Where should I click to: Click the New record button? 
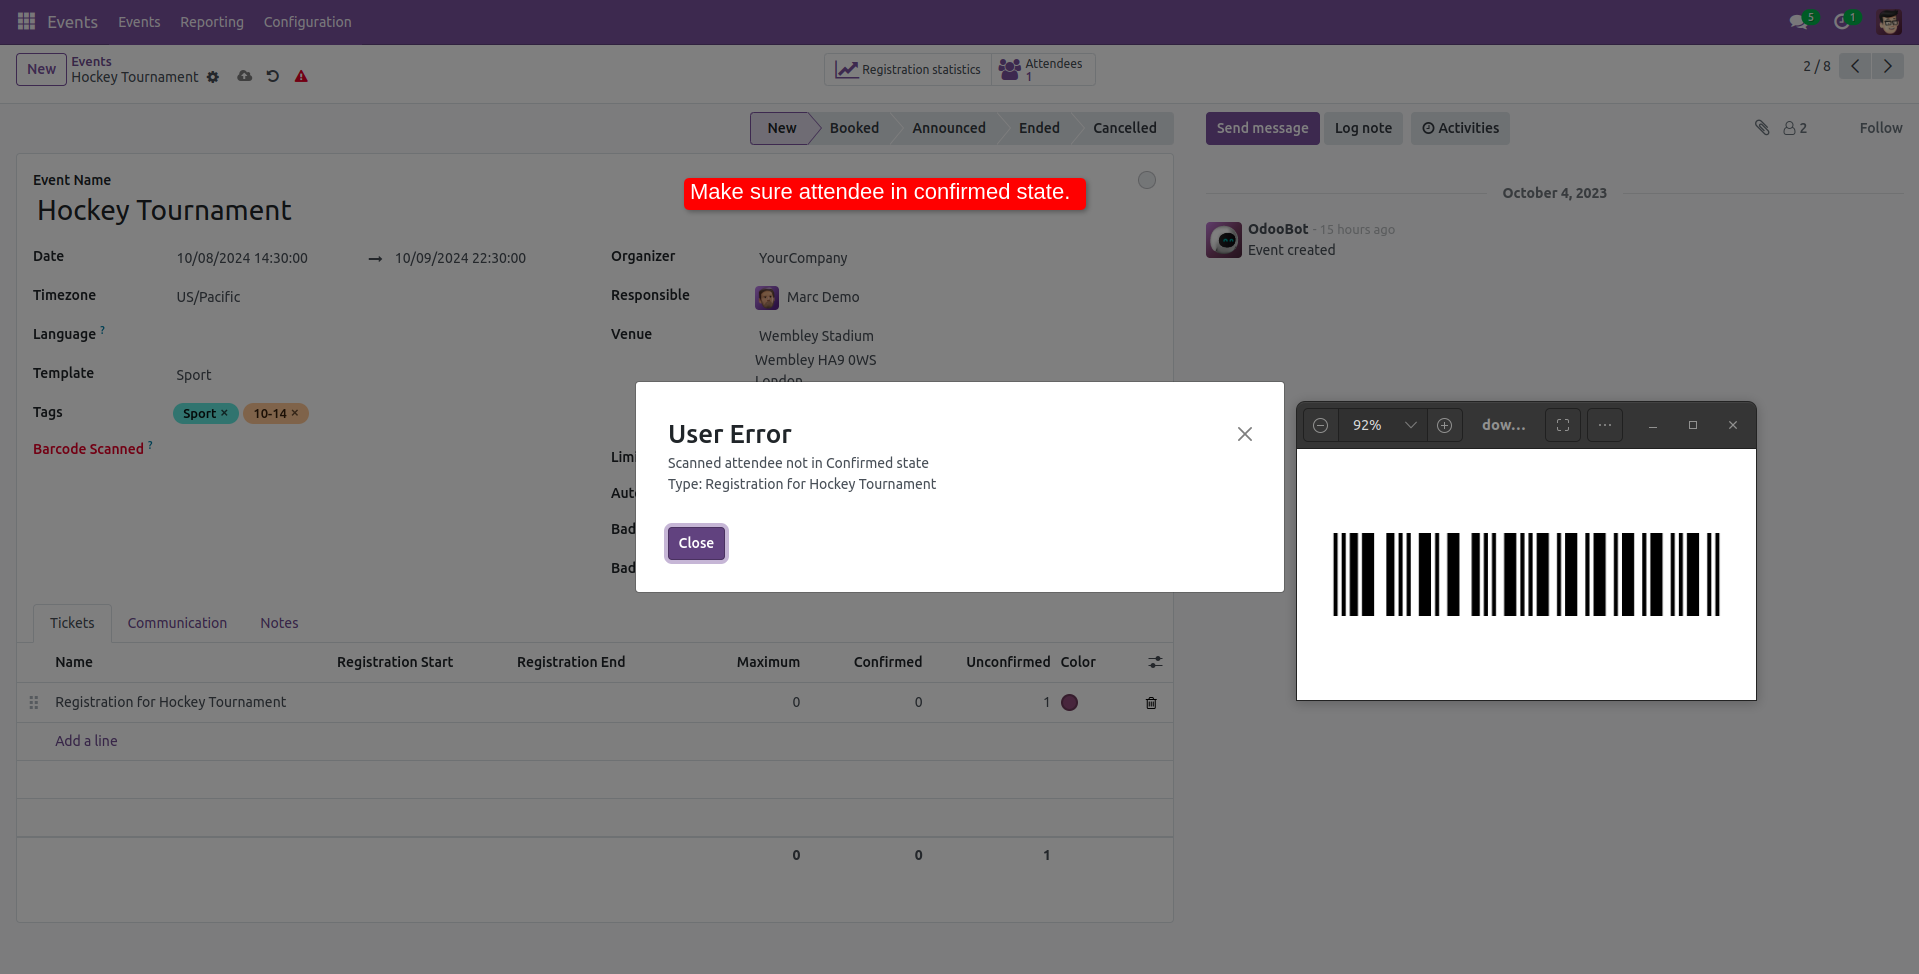pyautogui.click(x=41, y=69)
